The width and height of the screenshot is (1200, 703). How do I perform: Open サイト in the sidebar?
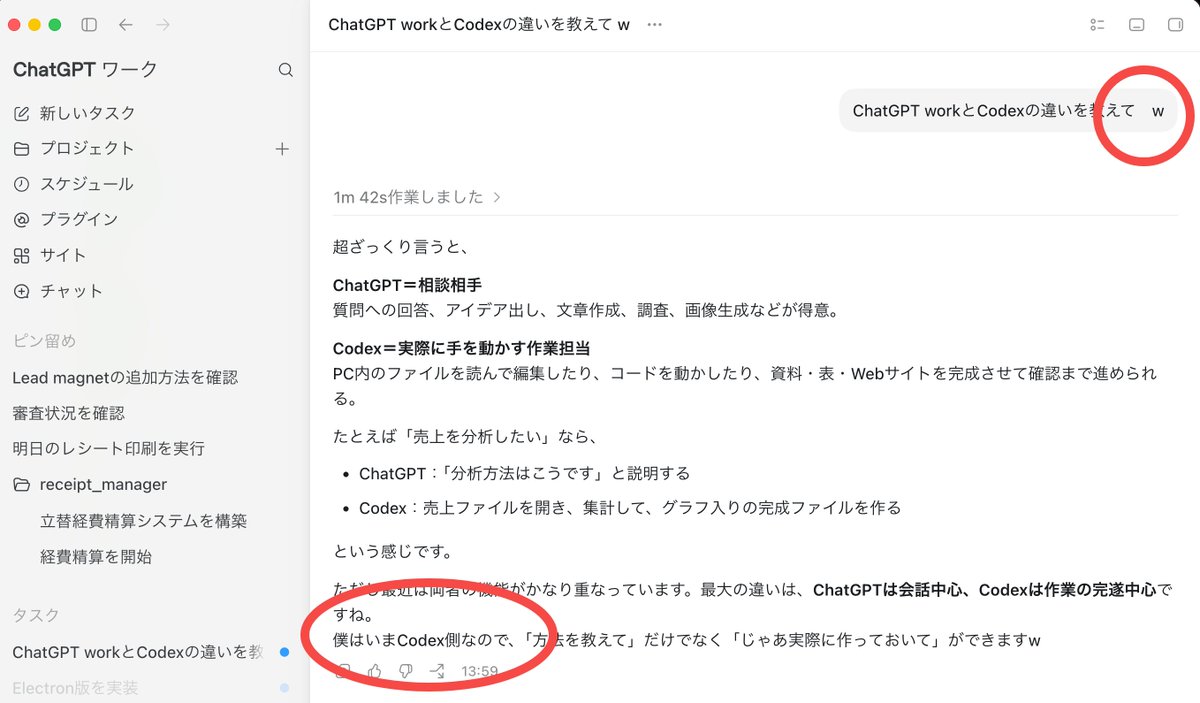click(x=50, y=255)
